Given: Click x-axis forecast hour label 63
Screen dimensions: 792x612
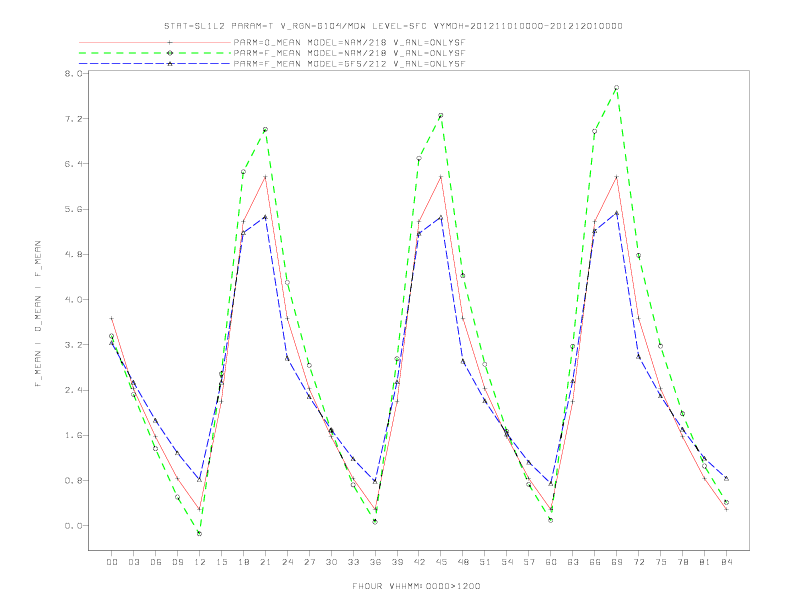Looking at the screenshot, I should pos(573,562).
